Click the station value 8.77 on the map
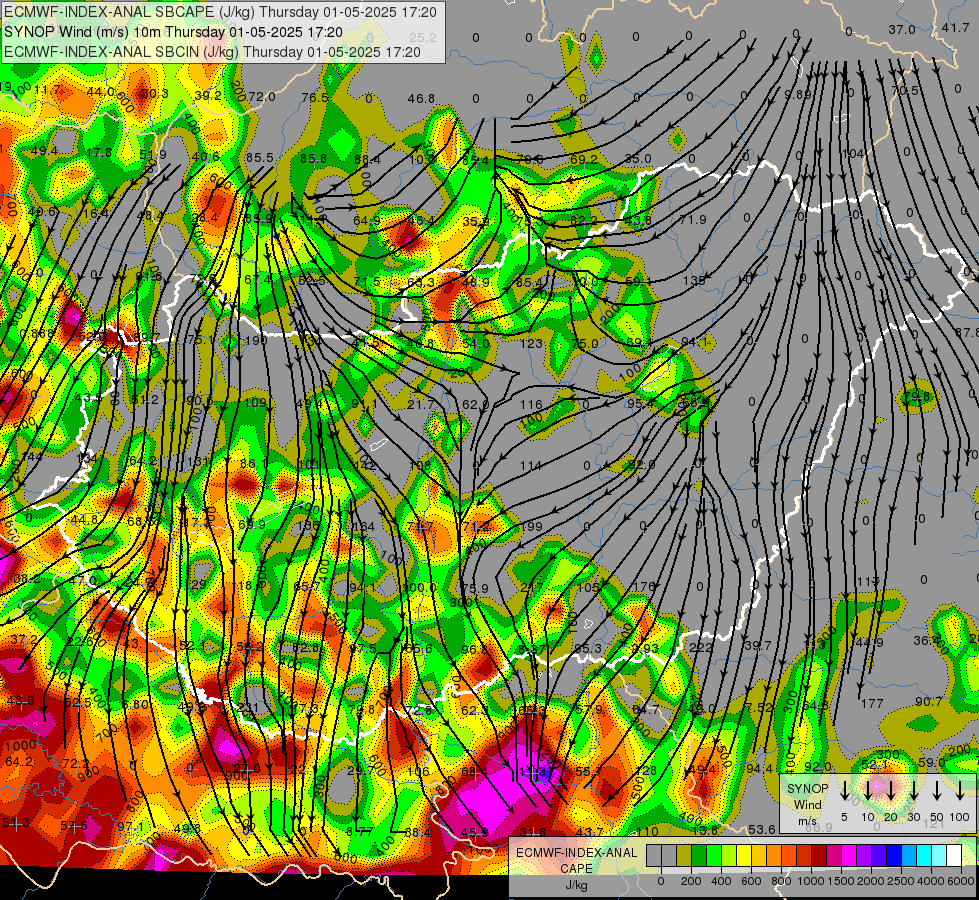 pos(360,831)
